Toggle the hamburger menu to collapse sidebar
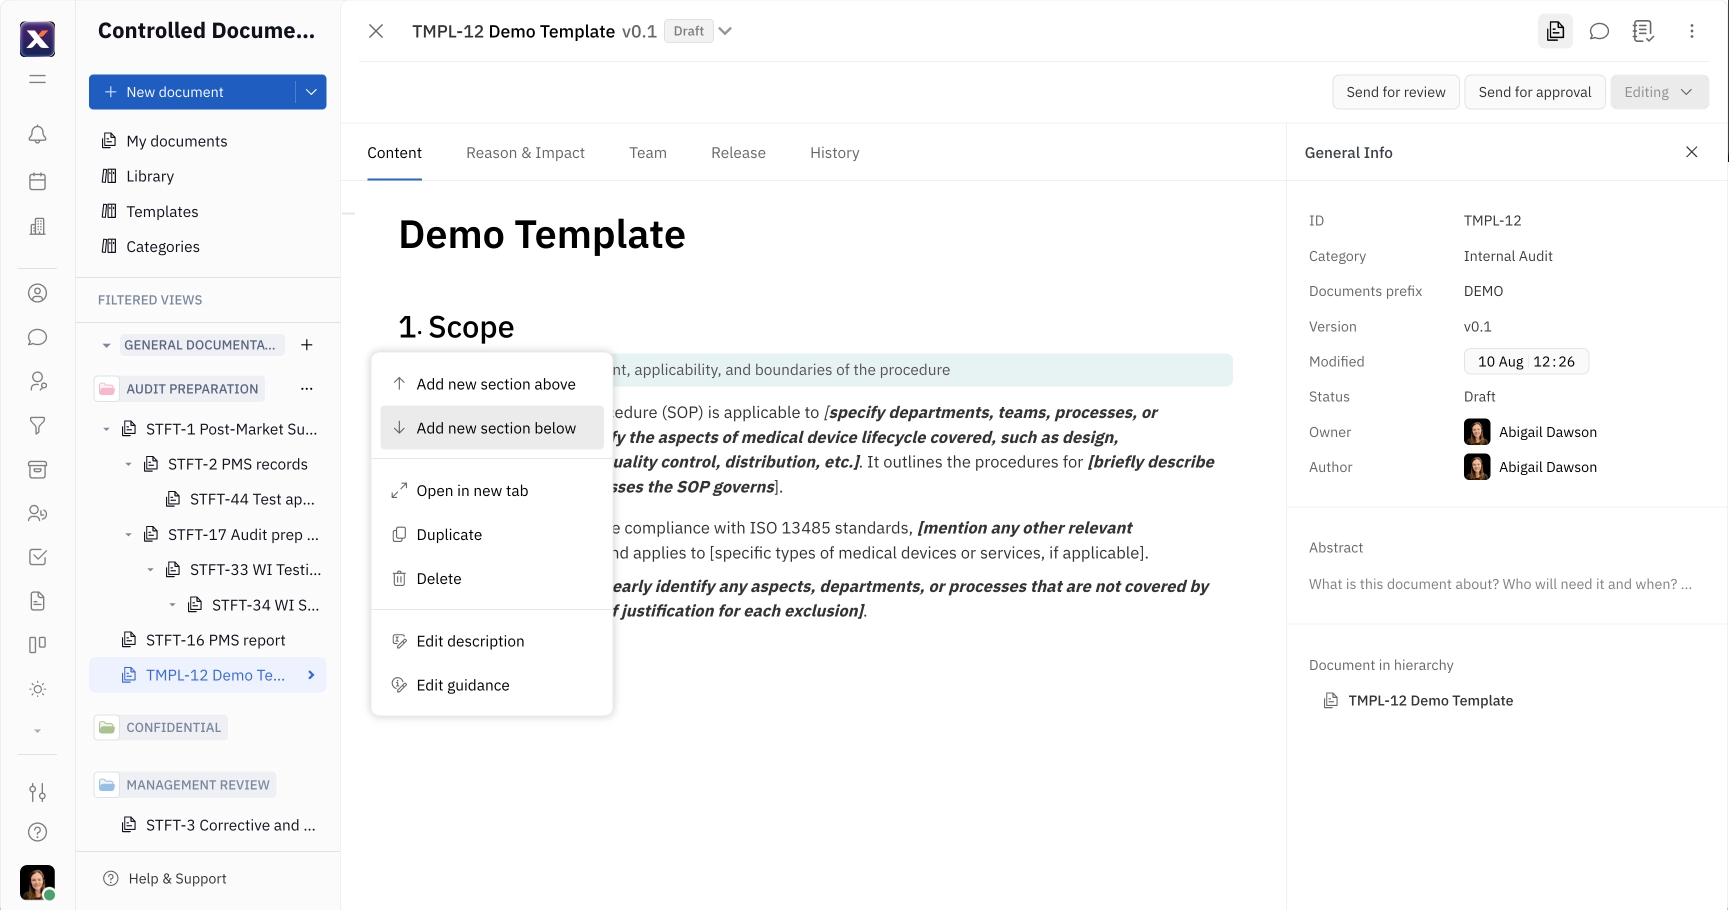The width and height of the screenshot is (1729, 910). tap(37, 79)
